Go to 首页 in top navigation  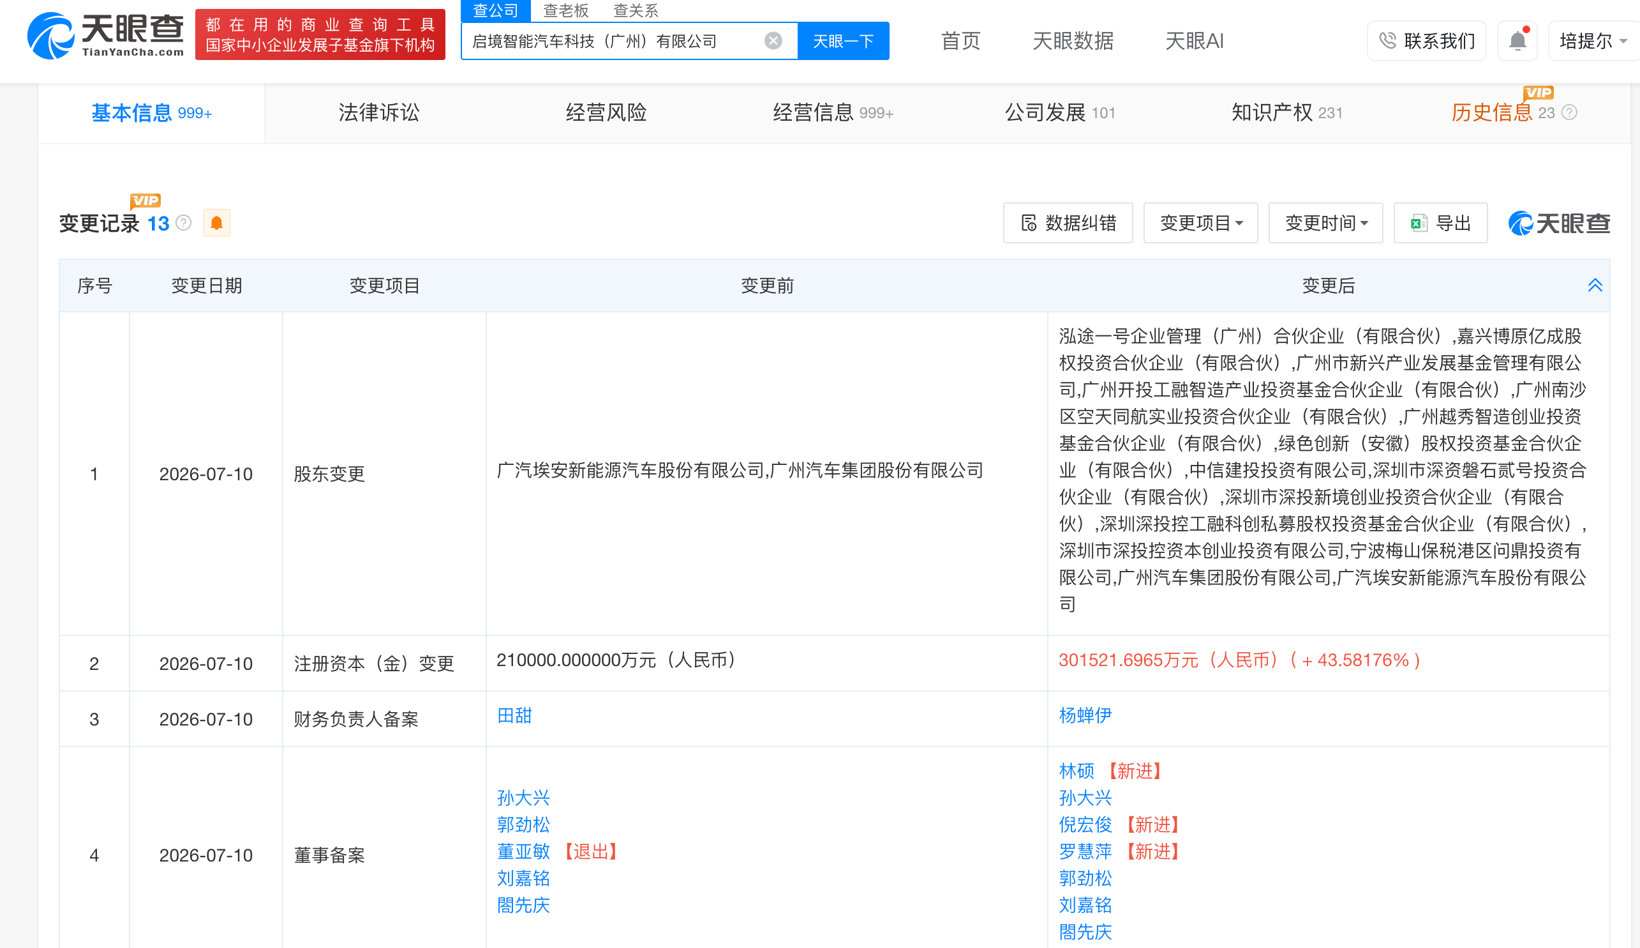pos(961,41)
